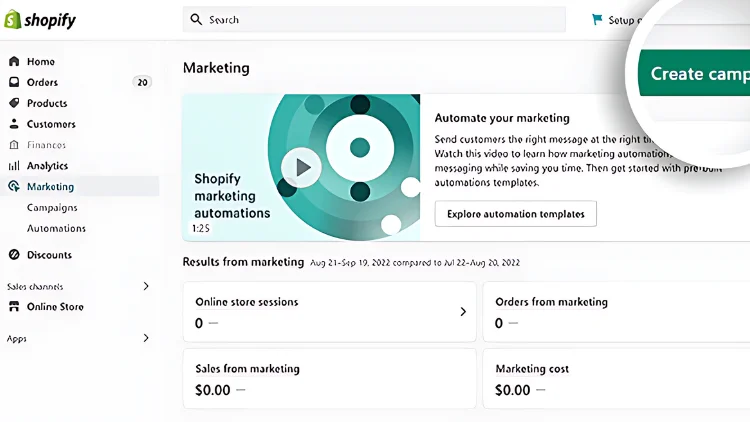Click the Sales channels label
Screen dimensions: 750x422
coord(35,287)
